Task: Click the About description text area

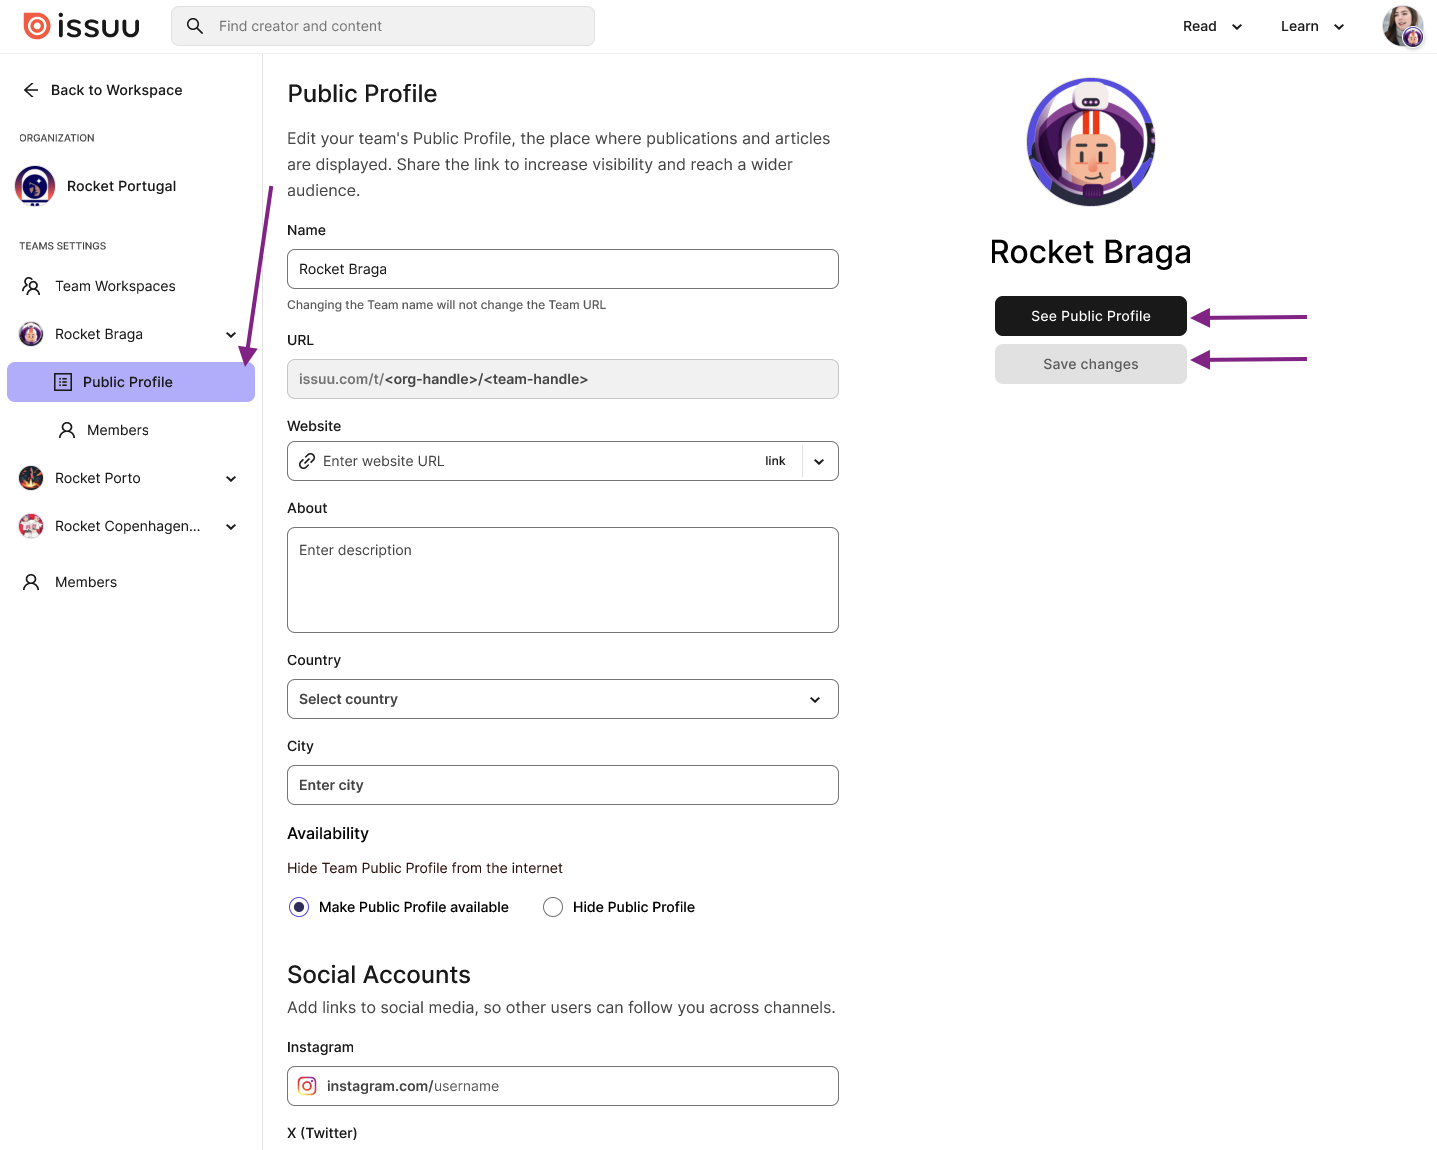Action: coord(563,580)
